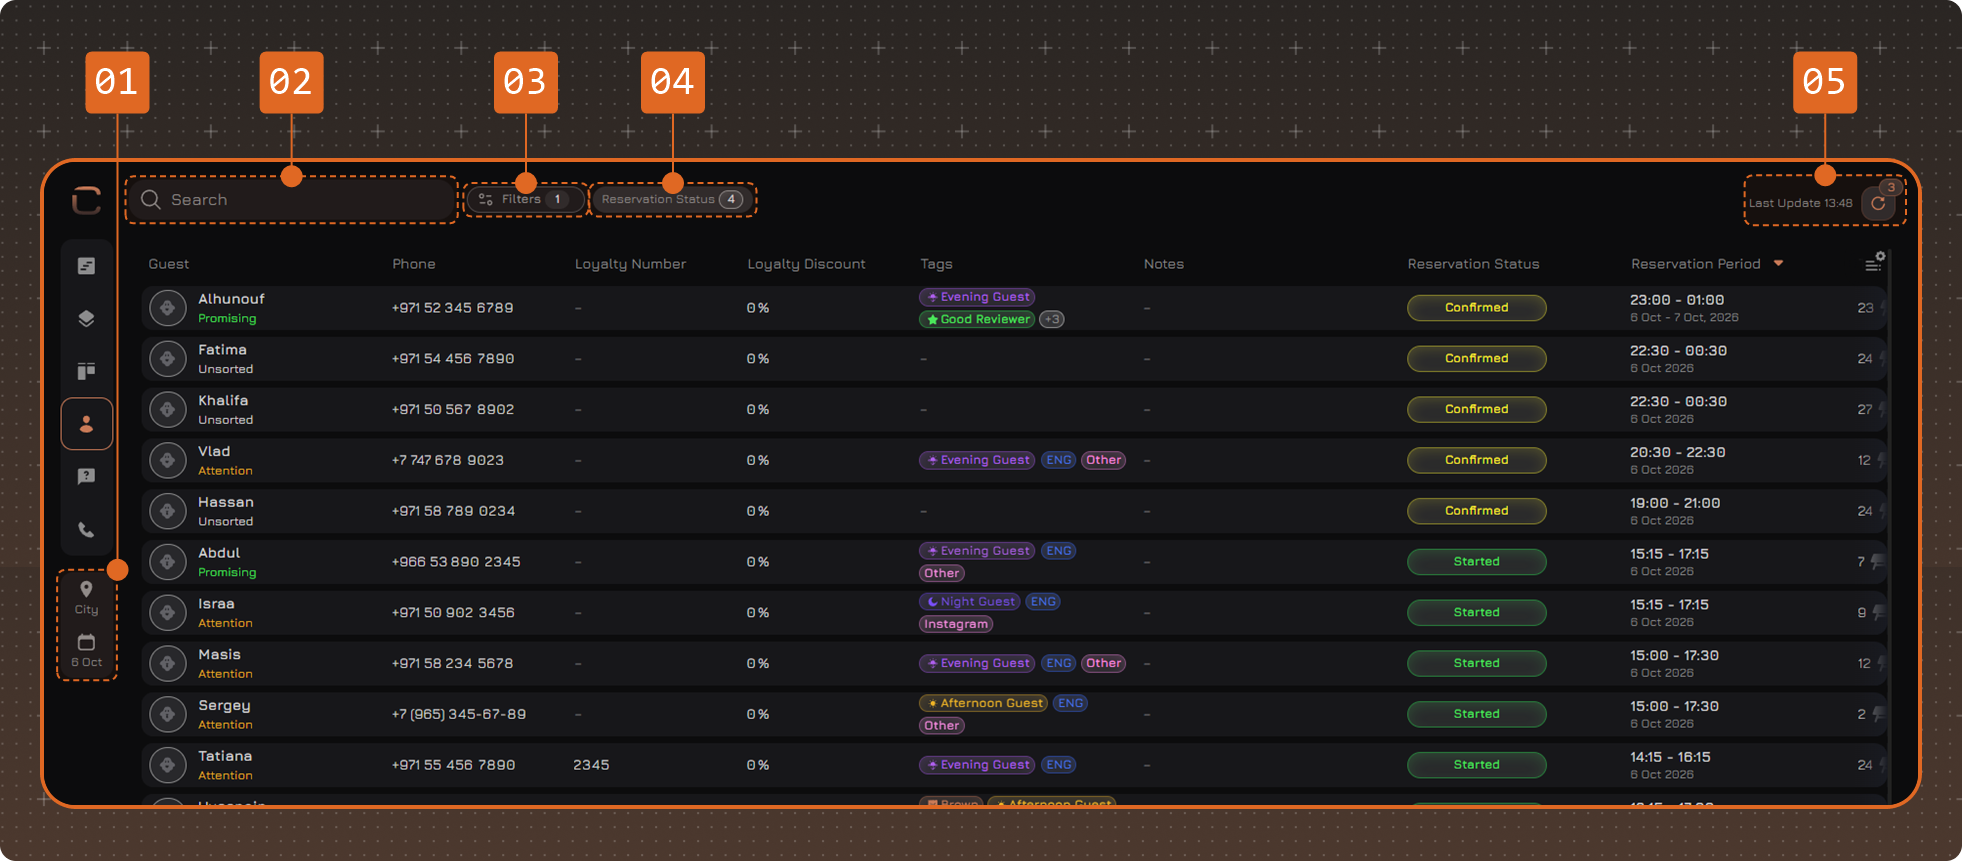Viewport: 1962px width, 861px height.
Task: Switch to the board view sidebar icon
Action: (x=86, y=371)
